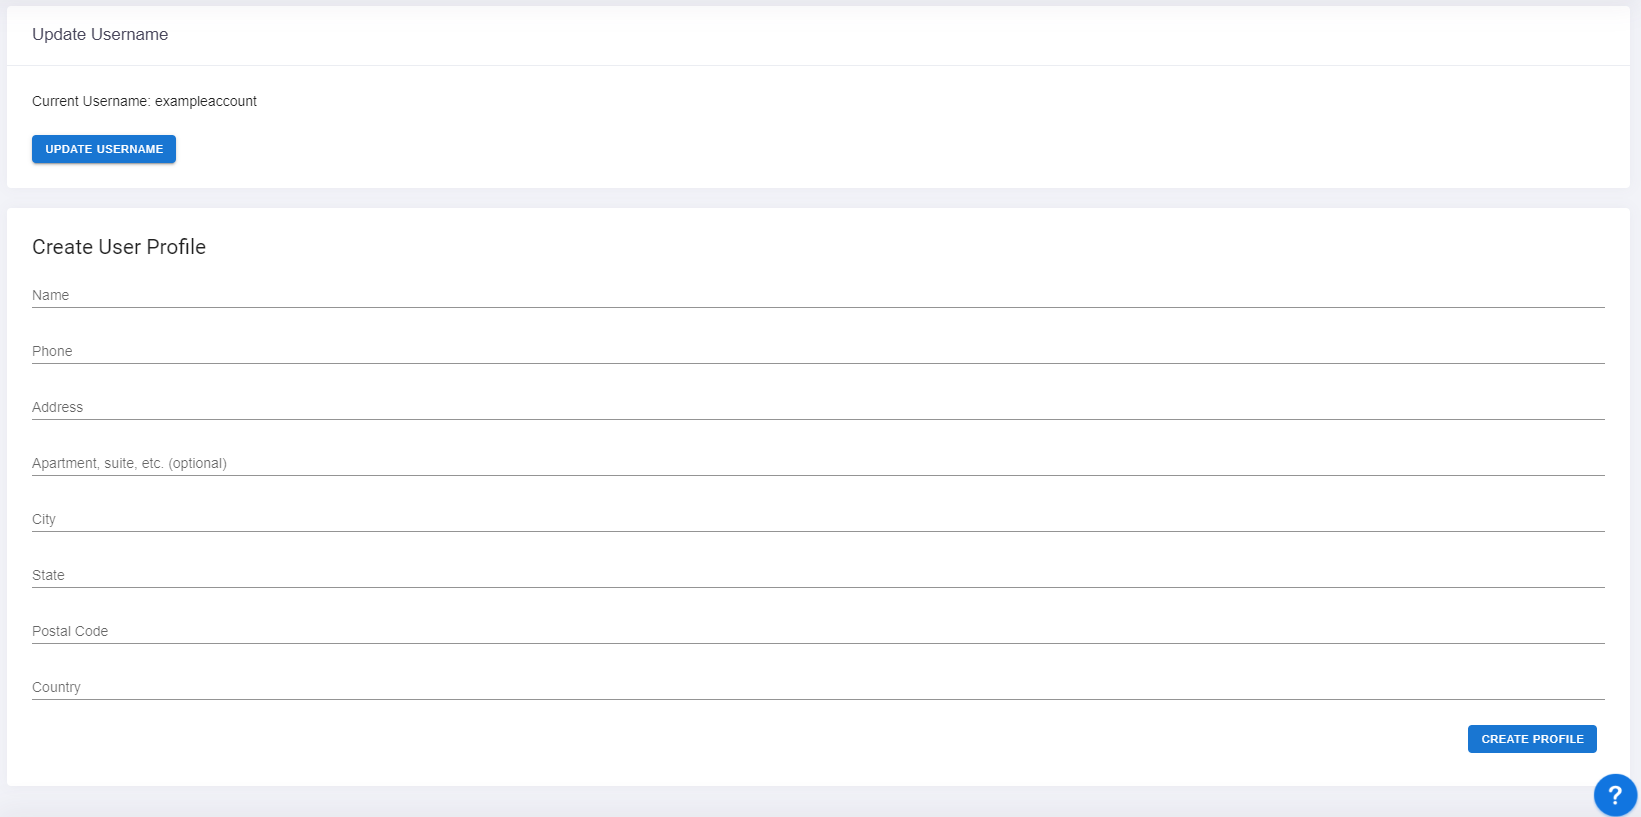
Task: Select the City input field
Action: [818, 519]
